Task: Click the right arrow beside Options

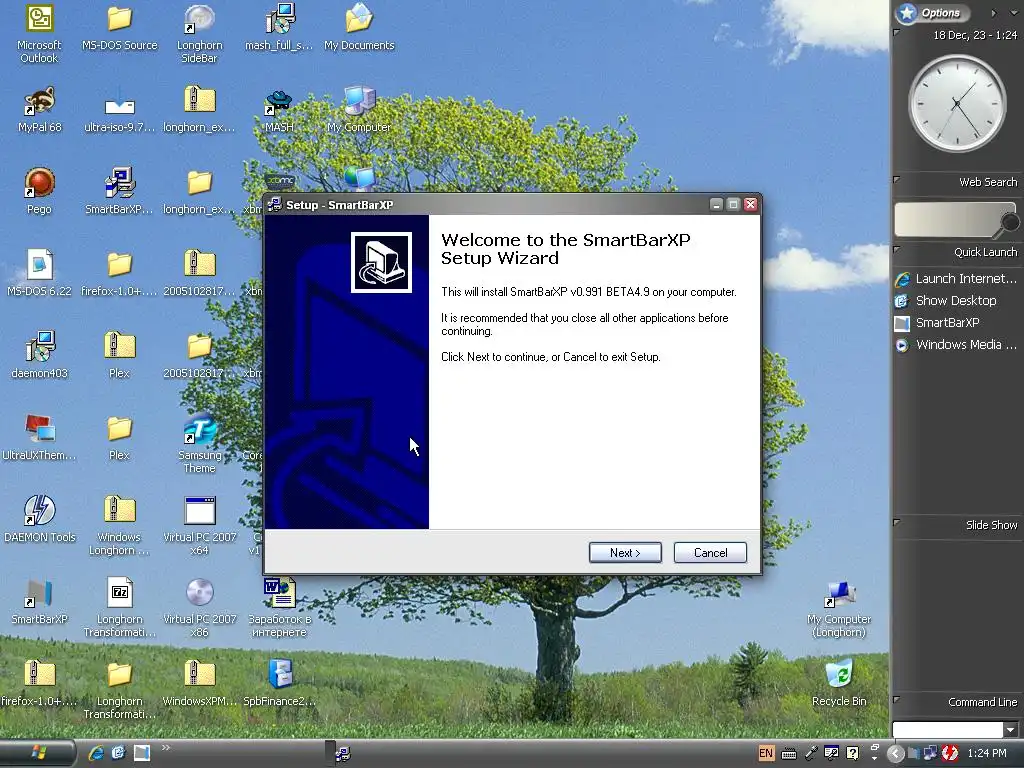Action: coord(993,13)
